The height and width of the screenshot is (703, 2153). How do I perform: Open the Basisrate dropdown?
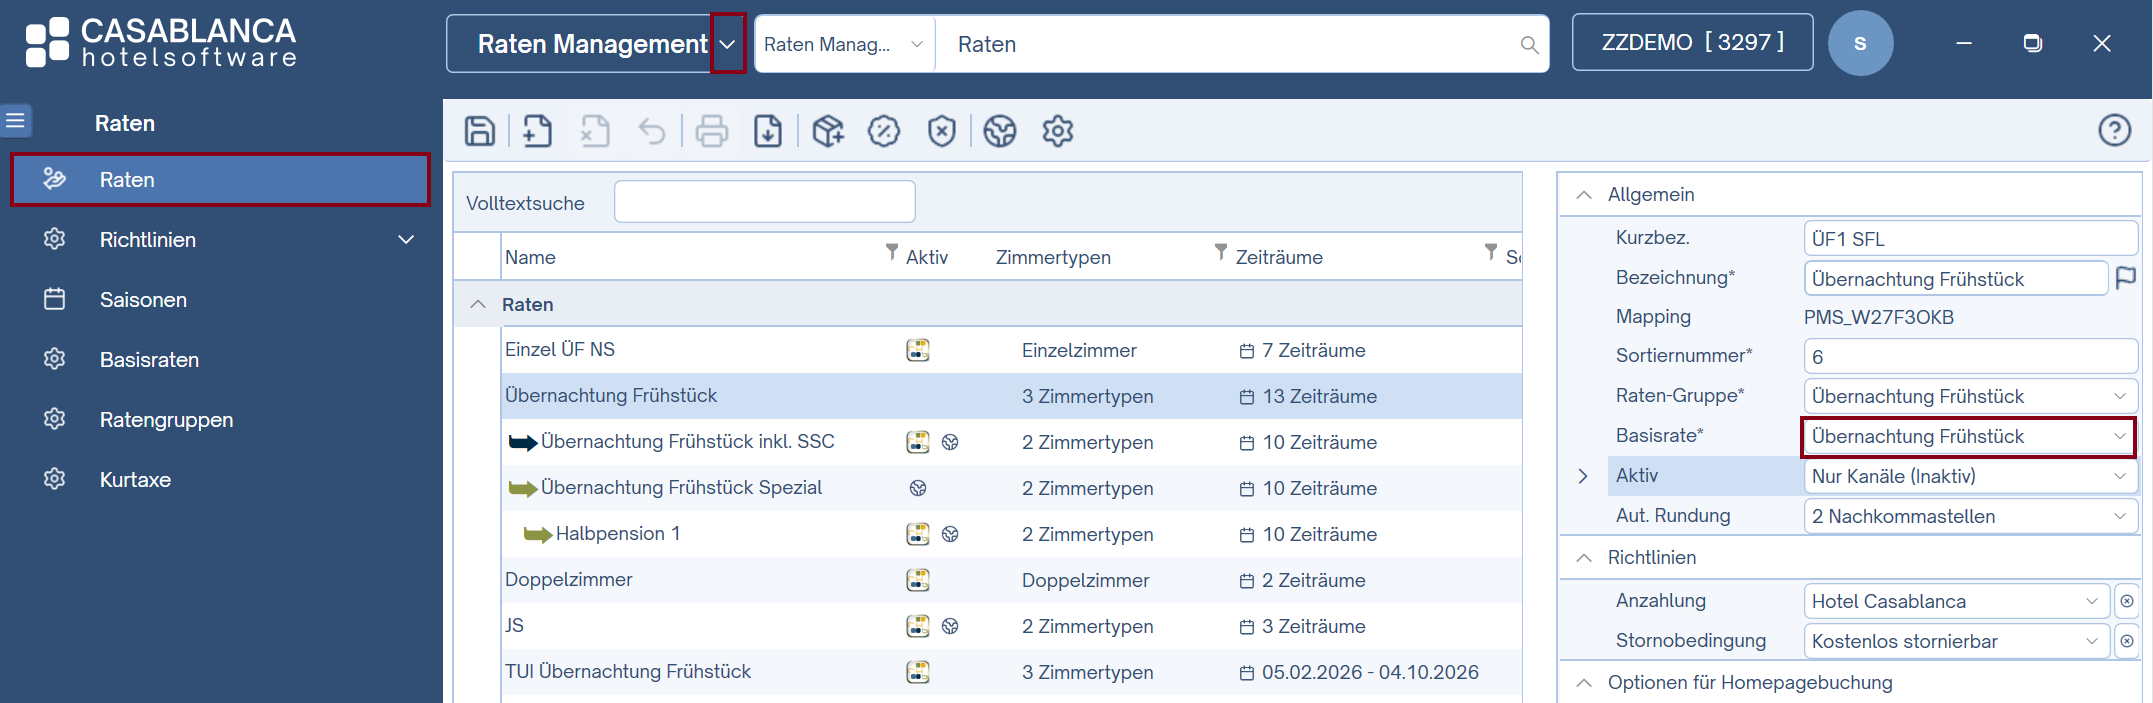click(x=1970, y=436)
